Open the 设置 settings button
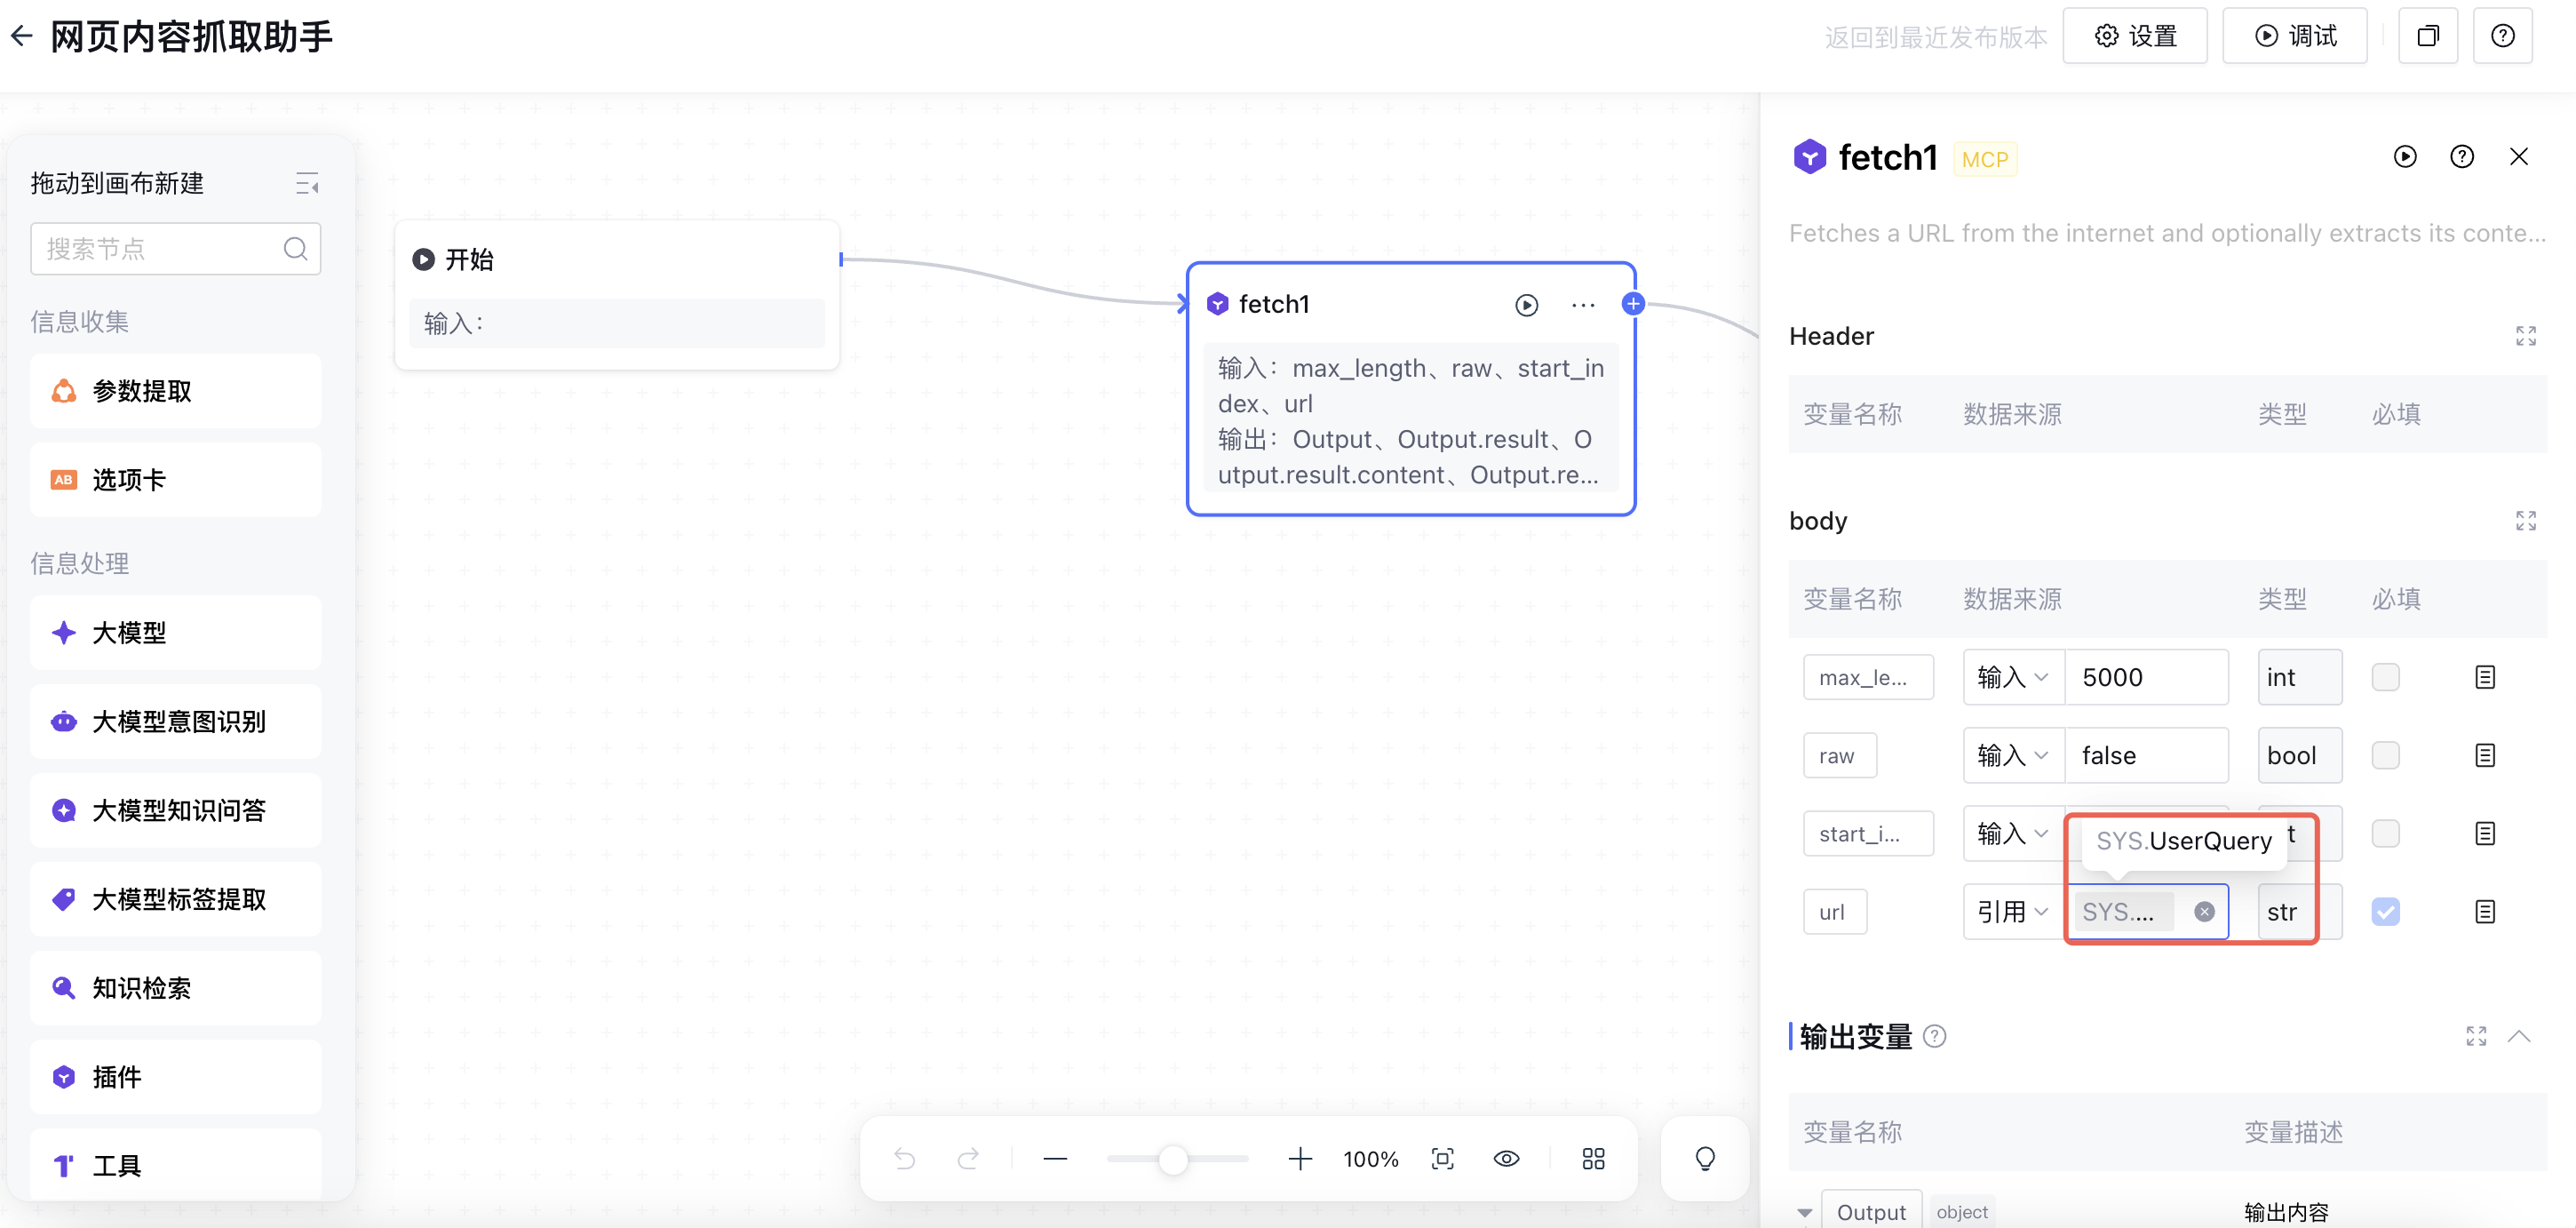The height and width of the screenshot is (1228, 2576). [x=2134, y=37]
